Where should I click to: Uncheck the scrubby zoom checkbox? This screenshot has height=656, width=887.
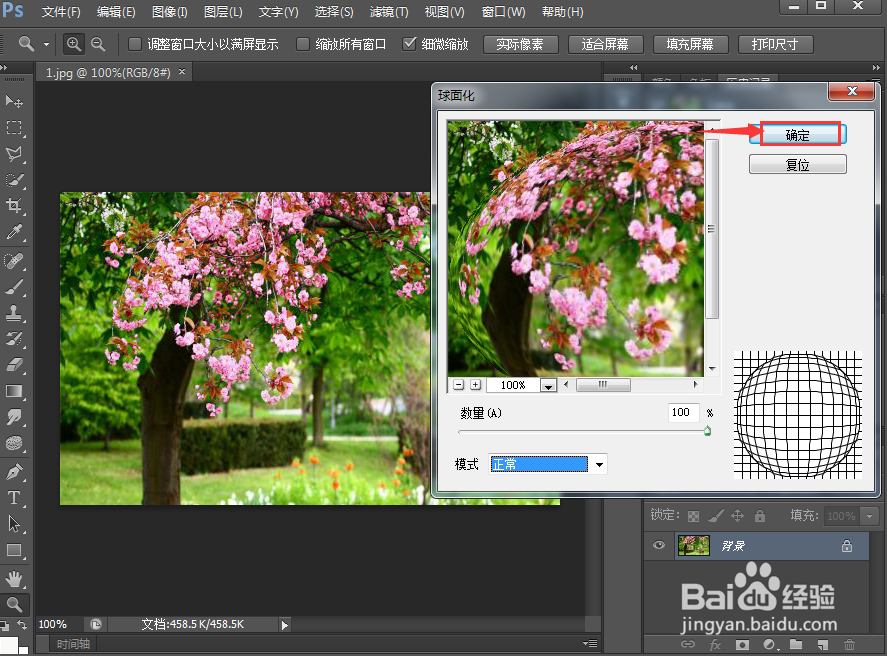(409, 44)
